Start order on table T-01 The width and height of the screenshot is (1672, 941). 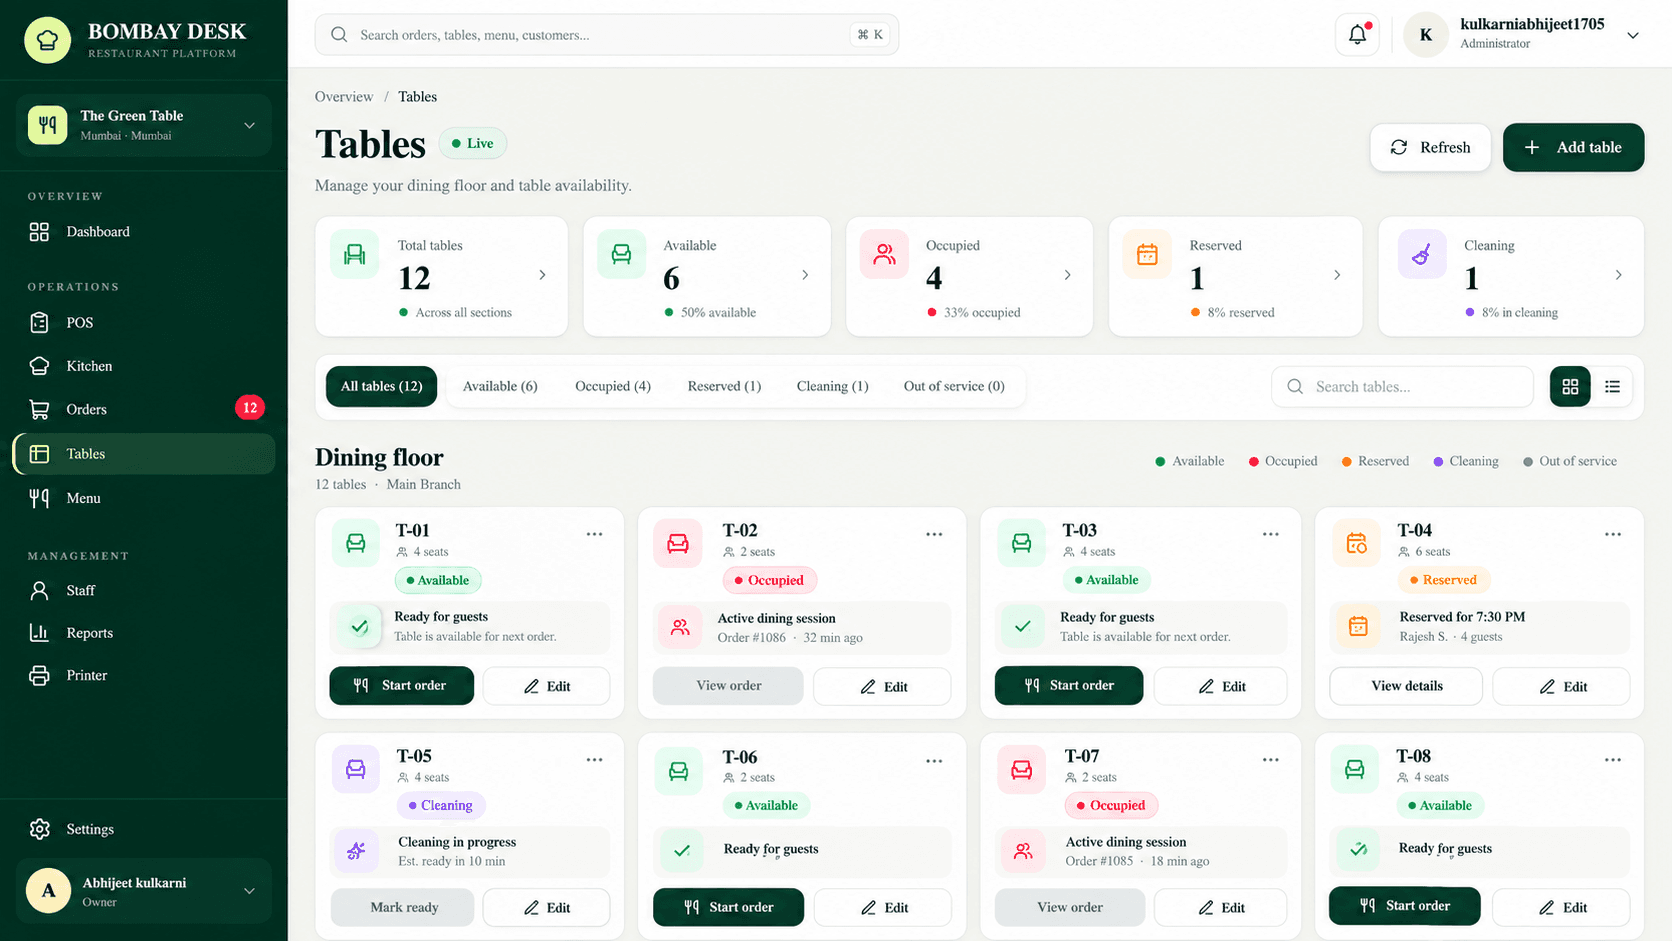tap(401, 685)
